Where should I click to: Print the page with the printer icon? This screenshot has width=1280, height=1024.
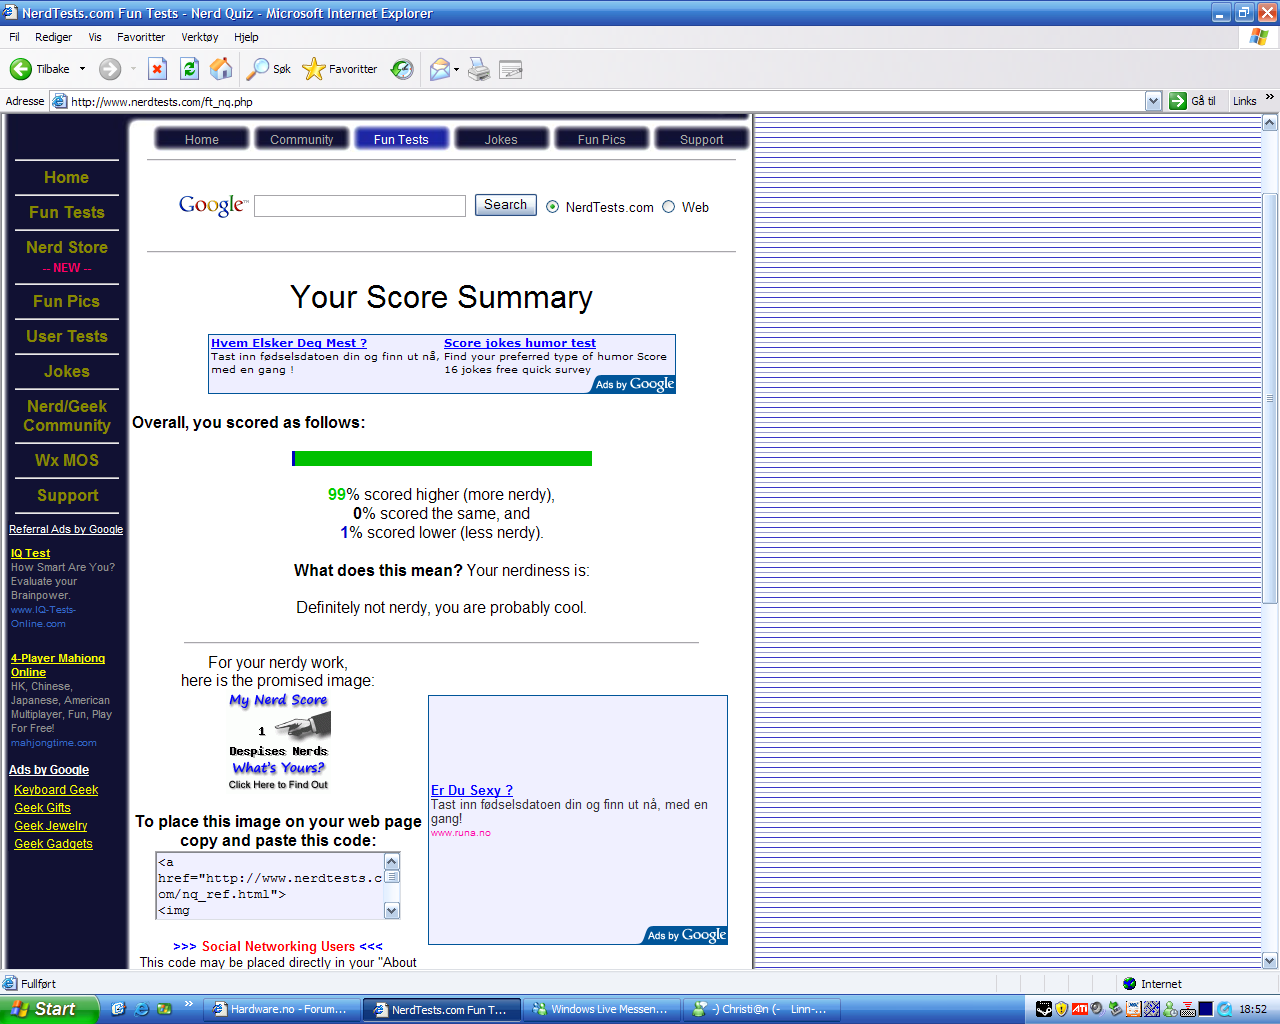(479, 69)
